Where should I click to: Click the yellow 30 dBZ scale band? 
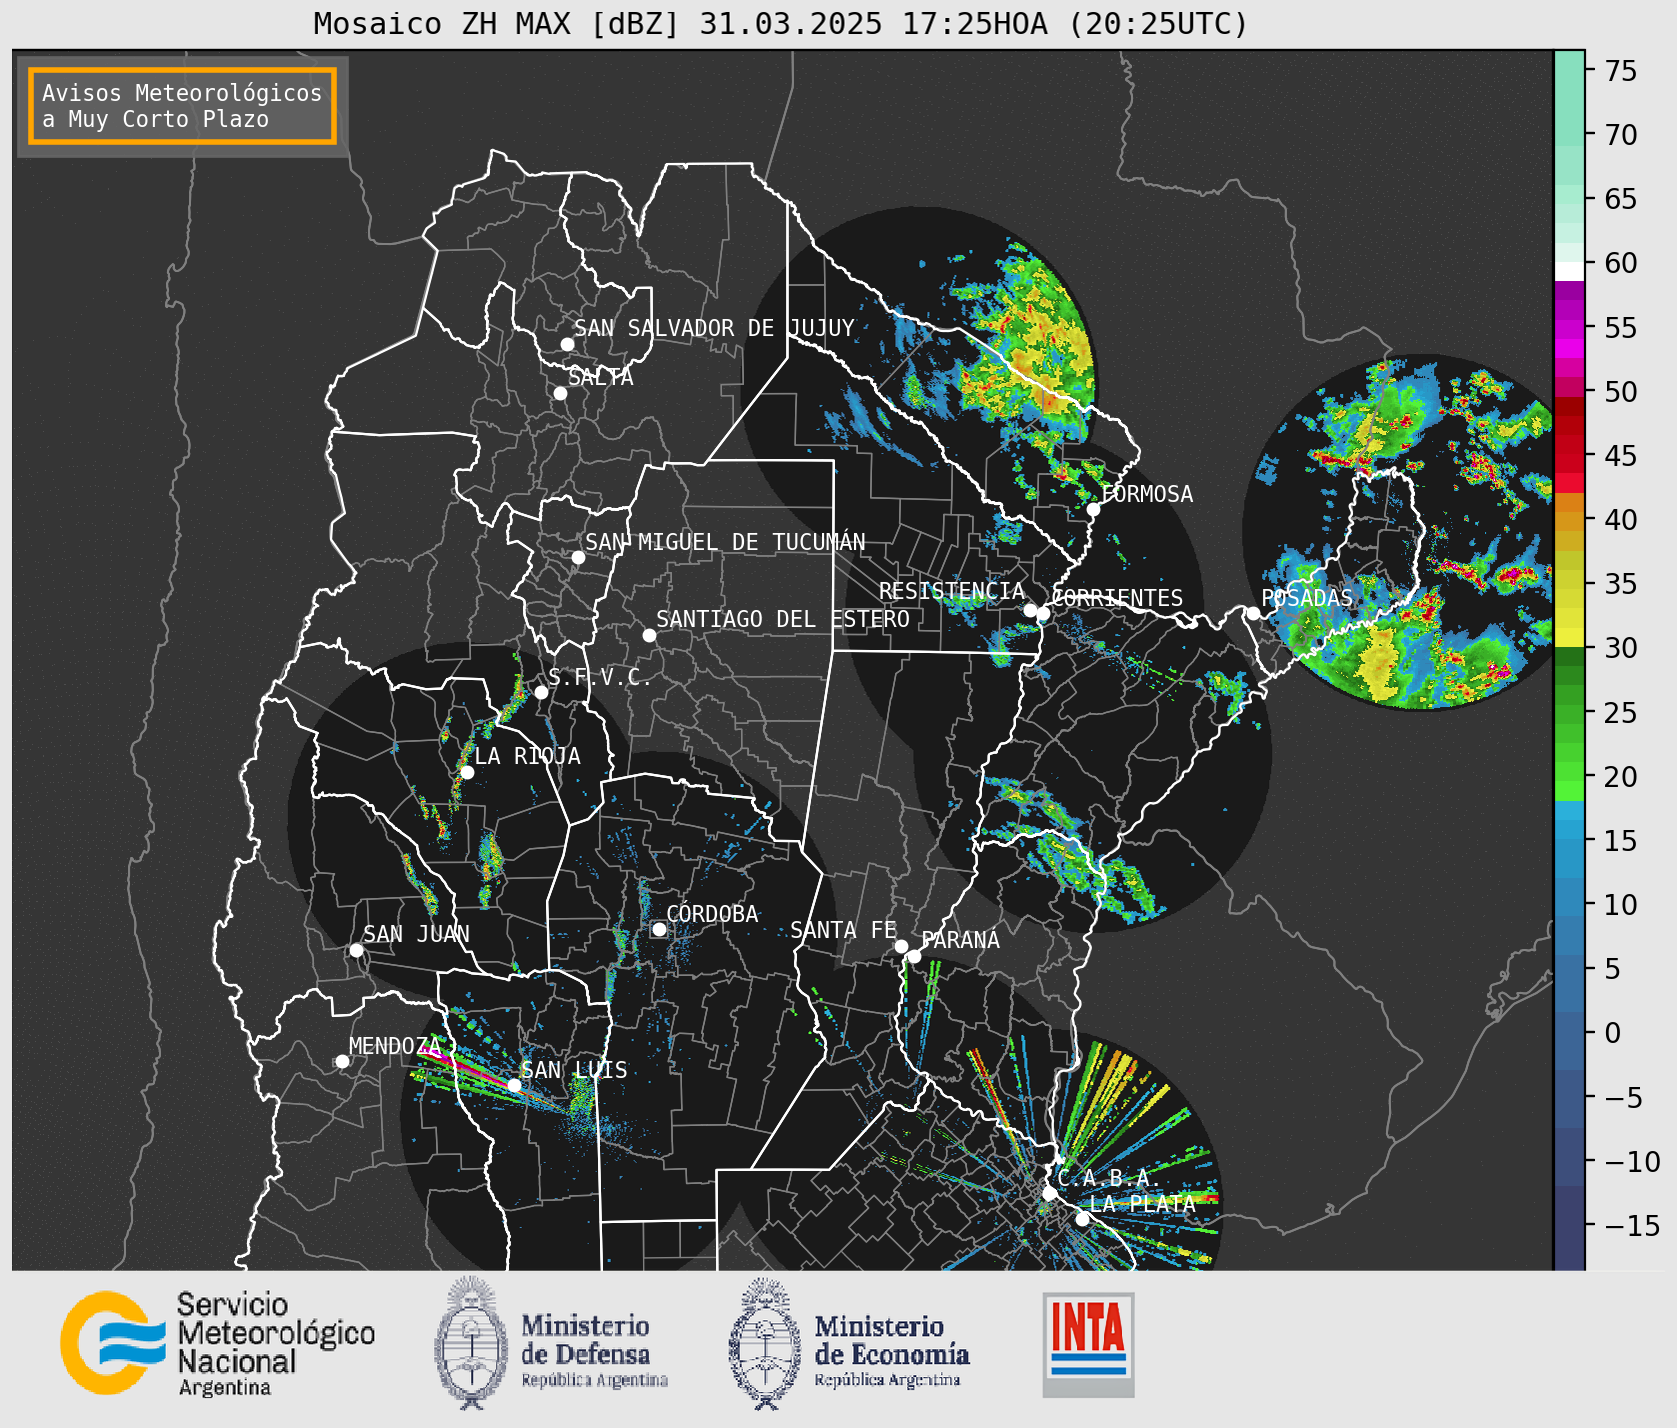1569,638
